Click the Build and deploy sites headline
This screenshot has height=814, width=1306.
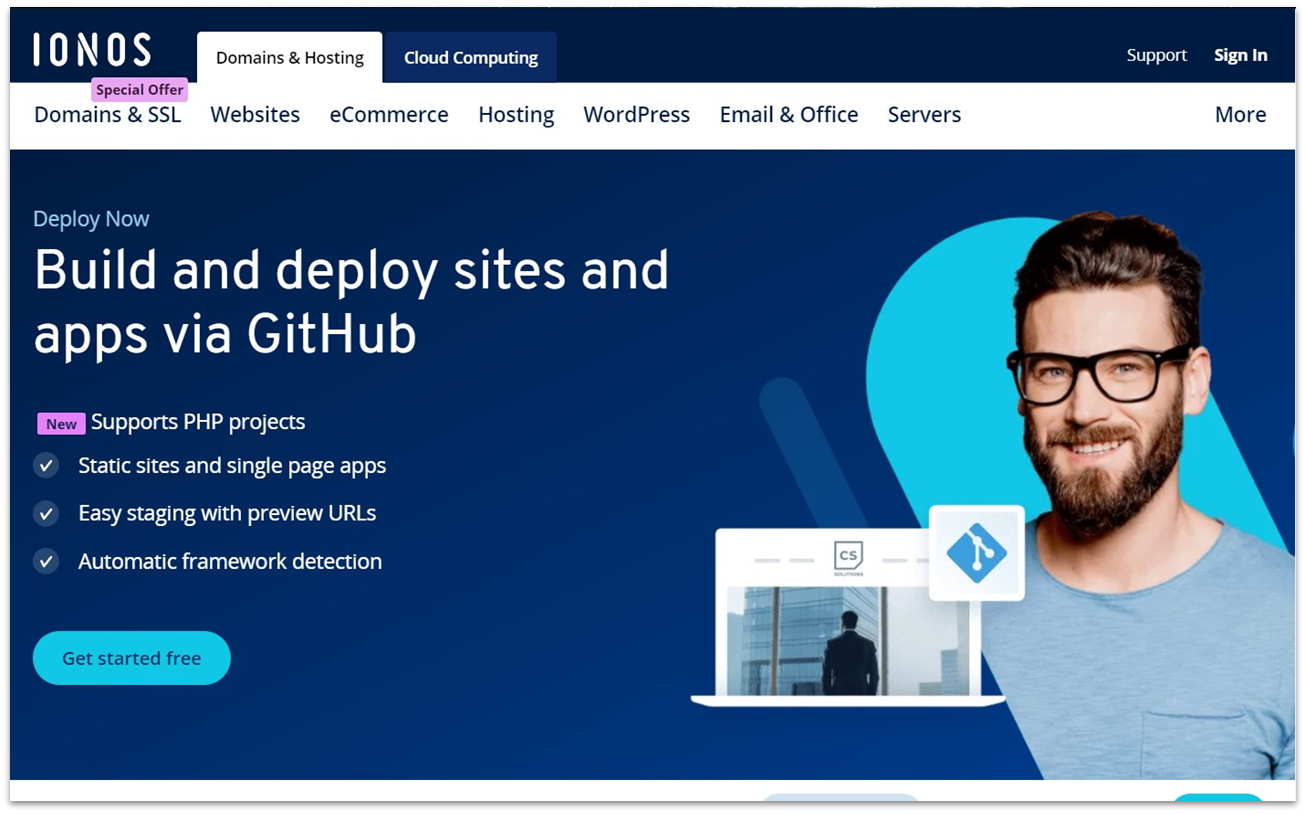click(x=351, y=301)
